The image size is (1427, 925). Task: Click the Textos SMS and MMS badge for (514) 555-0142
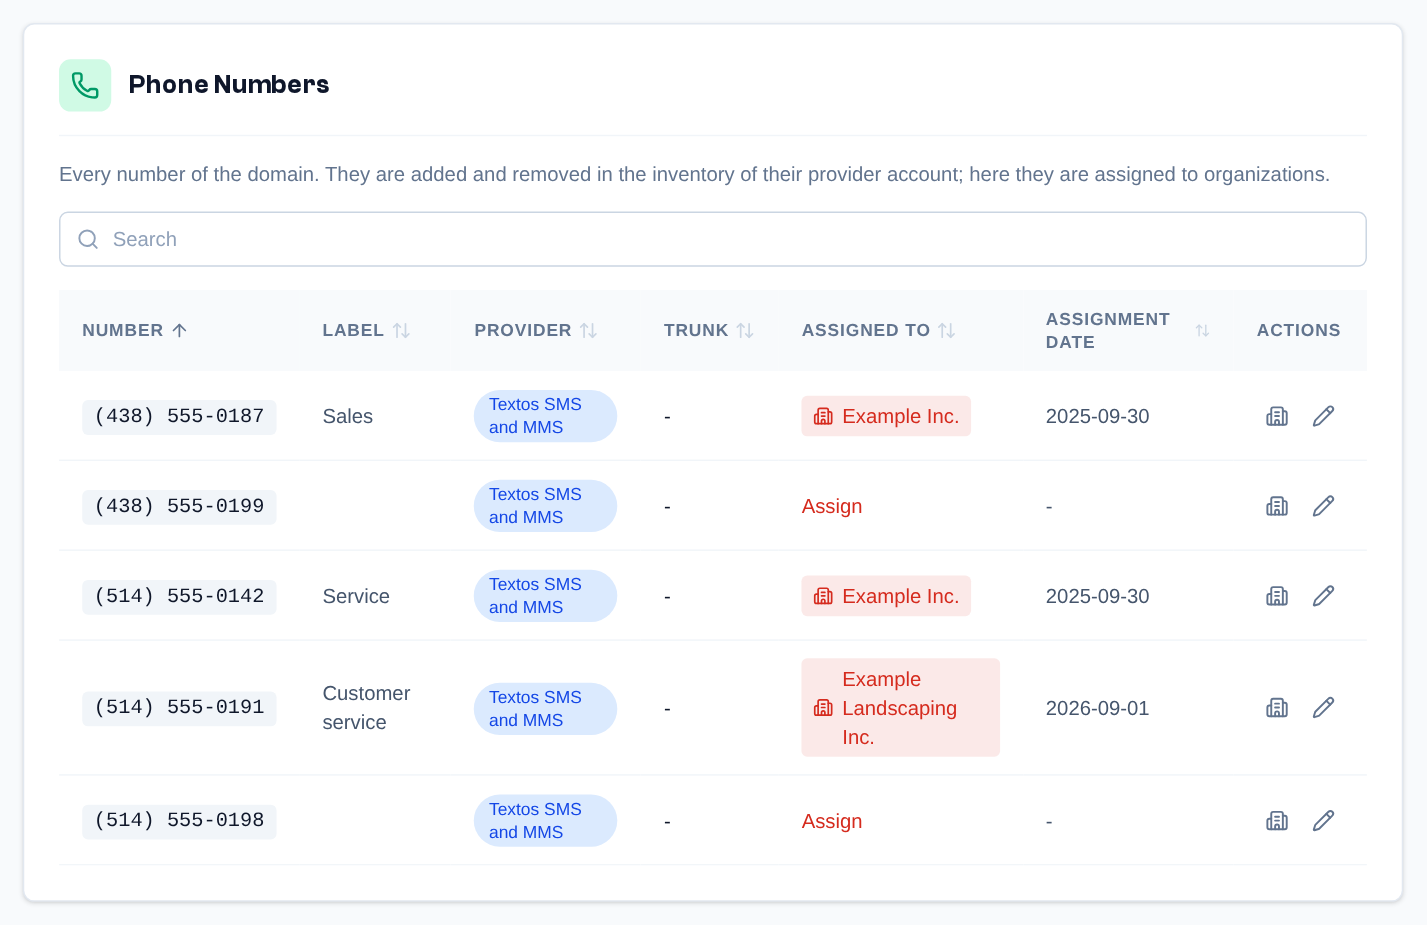[545, 596]
